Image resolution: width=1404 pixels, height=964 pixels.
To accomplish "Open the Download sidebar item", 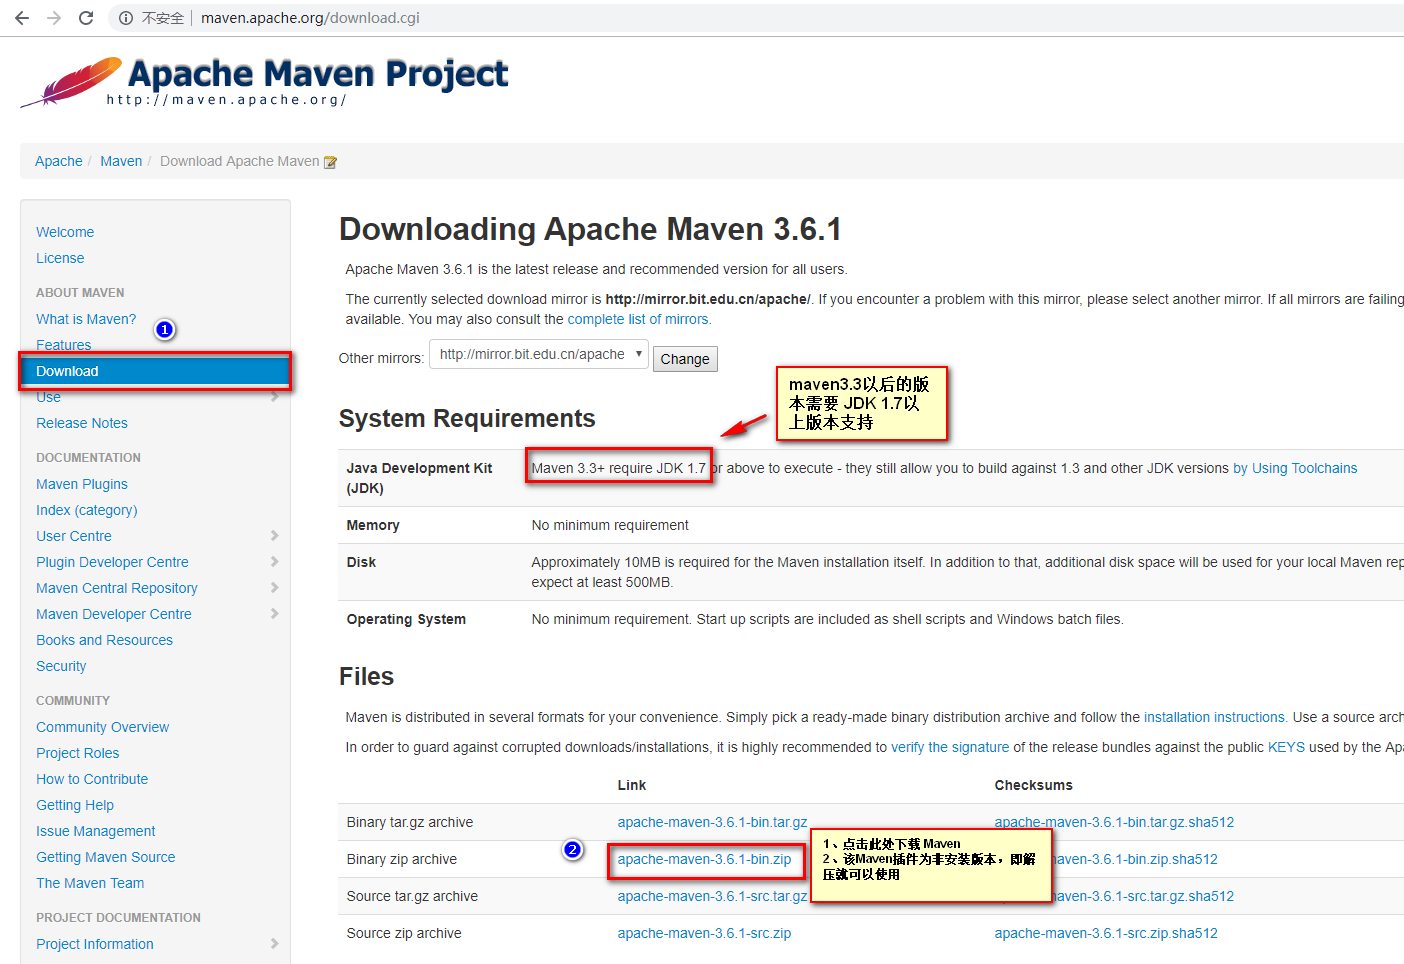I will 155,371.
